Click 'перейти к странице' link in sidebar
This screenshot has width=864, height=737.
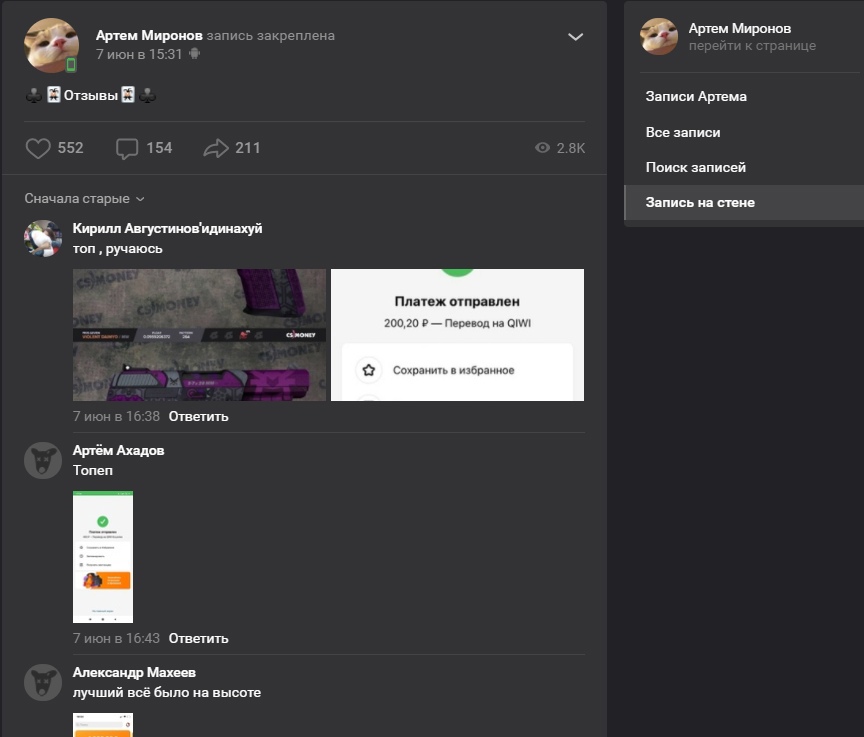point(752,46)
